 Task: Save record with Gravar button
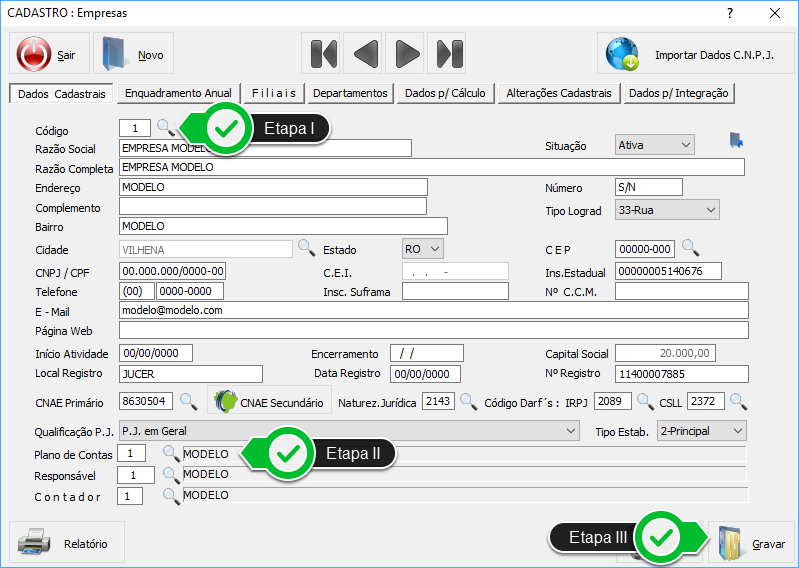[x=751, y=543]
